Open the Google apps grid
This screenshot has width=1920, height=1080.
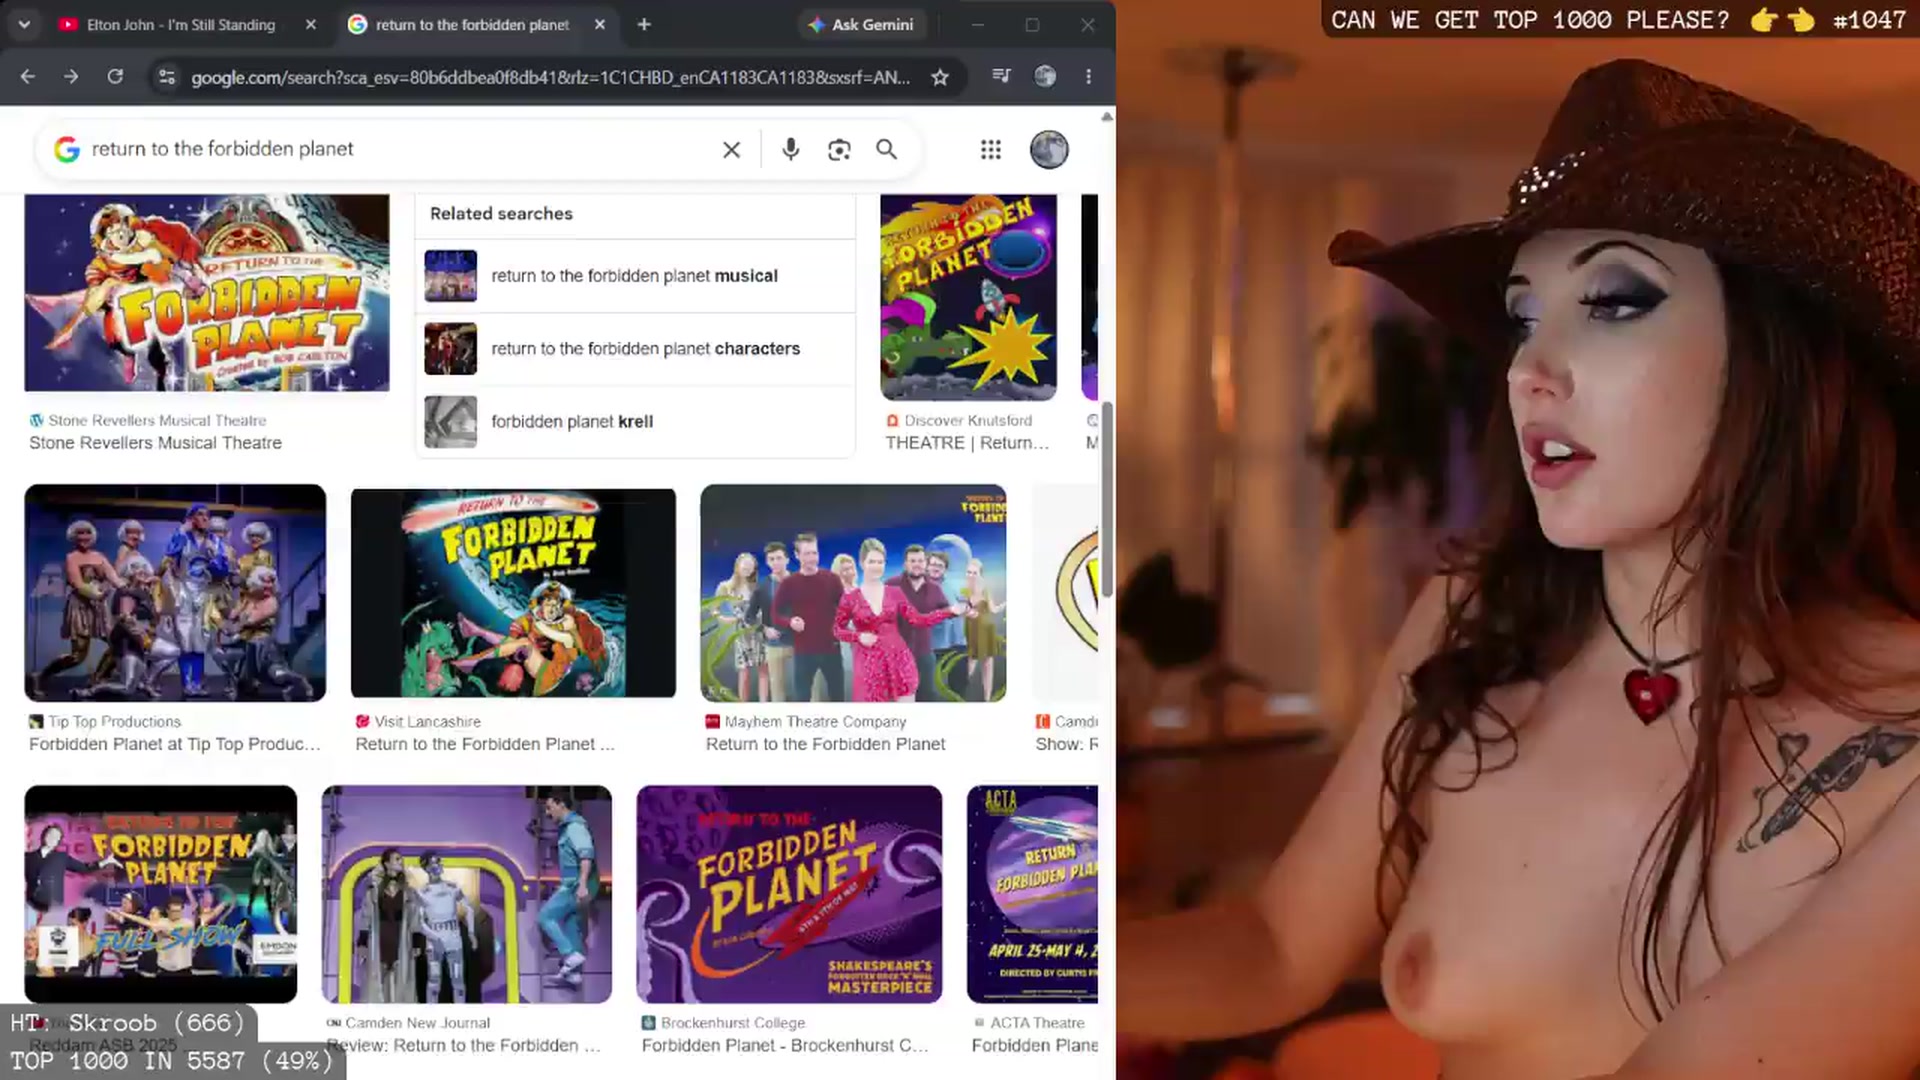991,149
